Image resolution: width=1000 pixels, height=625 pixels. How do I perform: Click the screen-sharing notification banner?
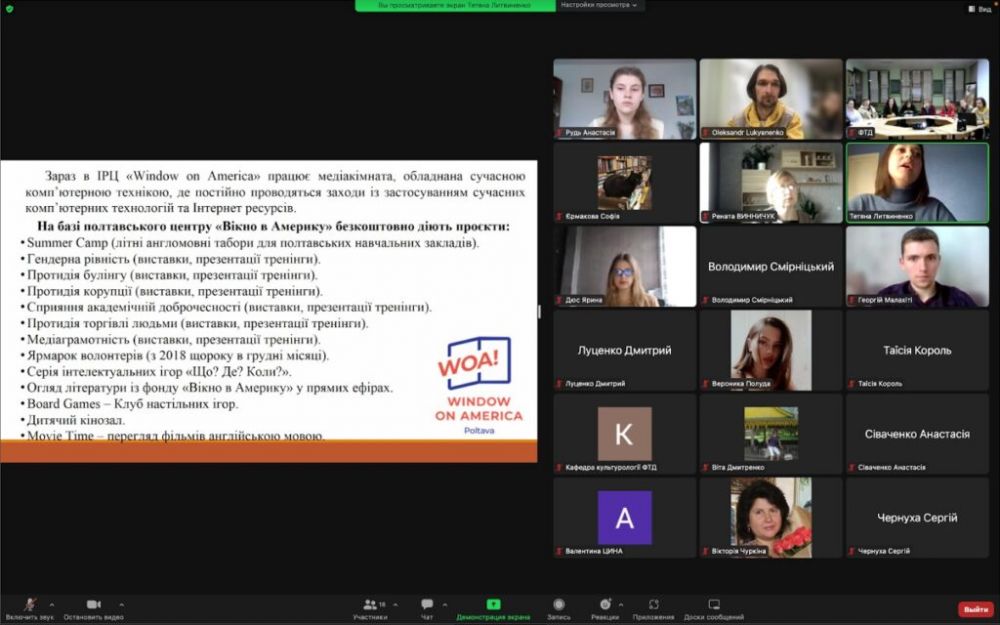click(x=455, y=5)
